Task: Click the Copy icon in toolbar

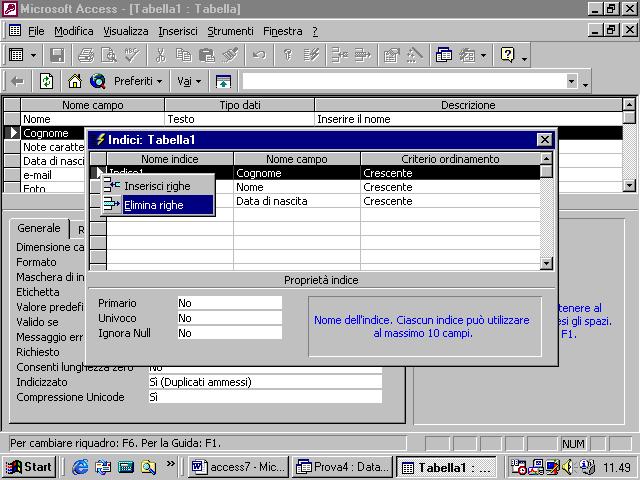Action: 184,55
